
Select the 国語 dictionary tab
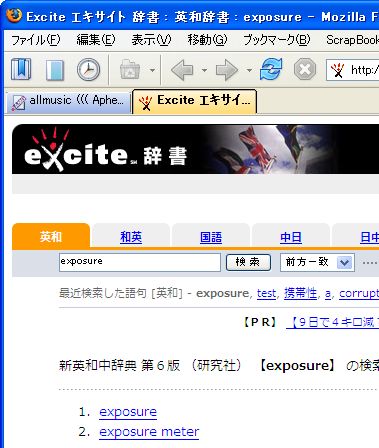211,237
